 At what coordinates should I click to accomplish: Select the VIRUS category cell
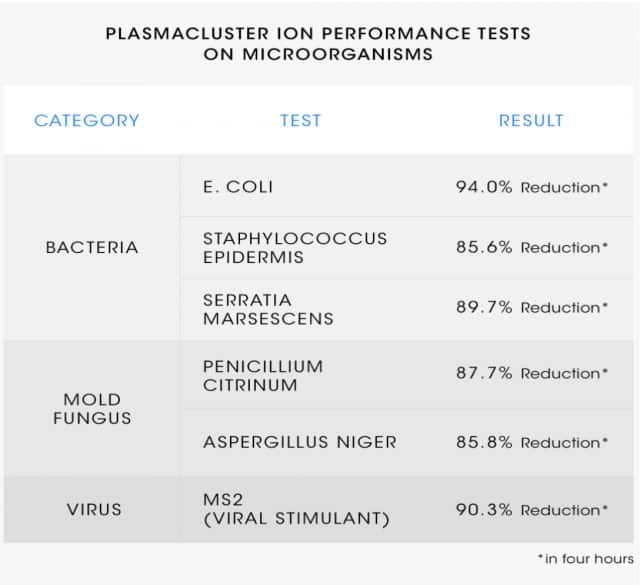click(94, 509)
